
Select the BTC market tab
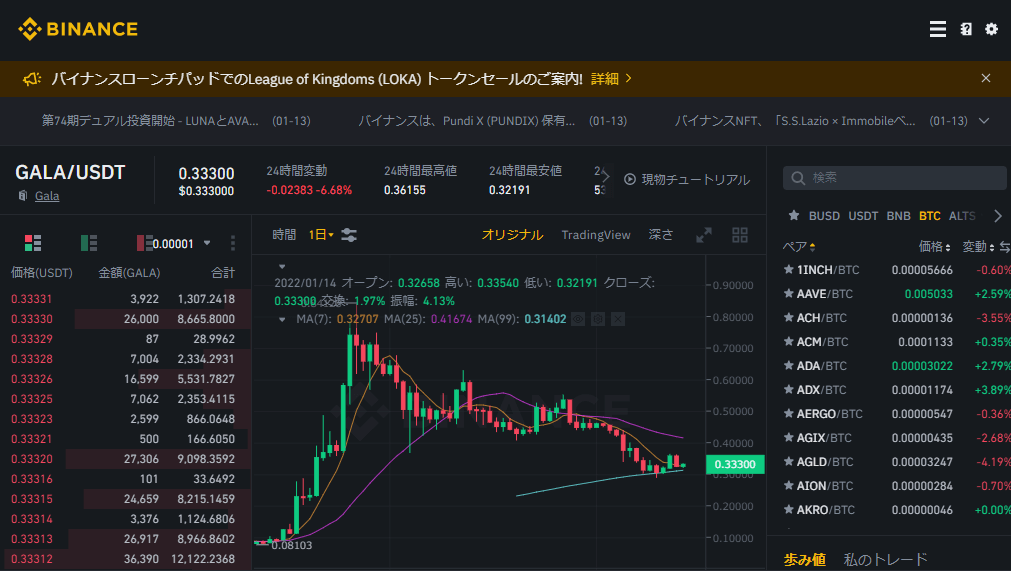(x=929, y=216)
